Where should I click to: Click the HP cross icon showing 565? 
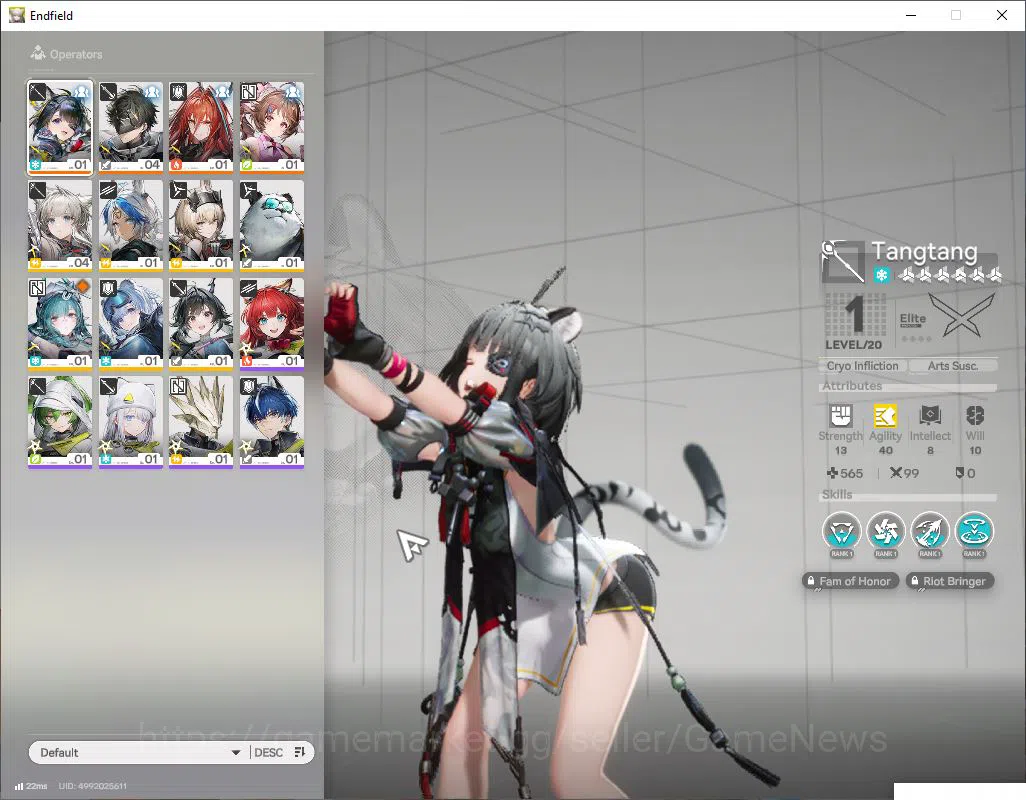(832, 472)
